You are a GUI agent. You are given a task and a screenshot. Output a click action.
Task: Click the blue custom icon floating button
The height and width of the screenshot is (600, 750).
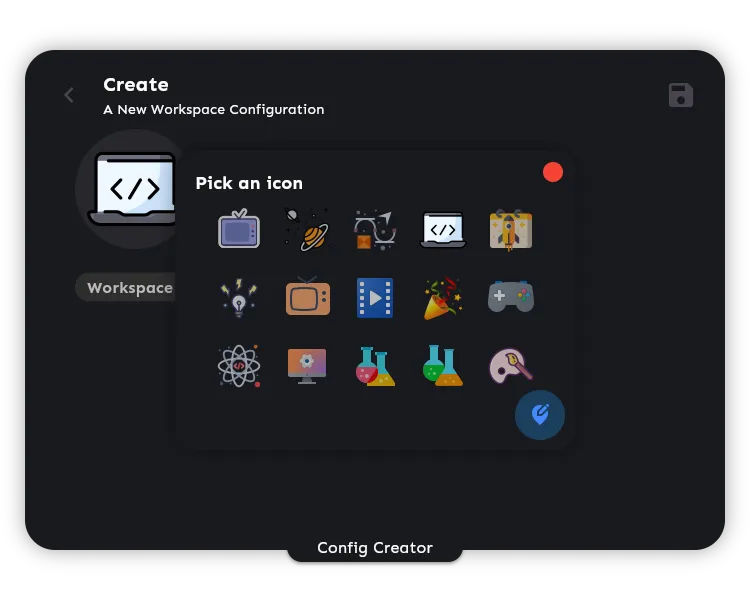click(x=540, y=414)
